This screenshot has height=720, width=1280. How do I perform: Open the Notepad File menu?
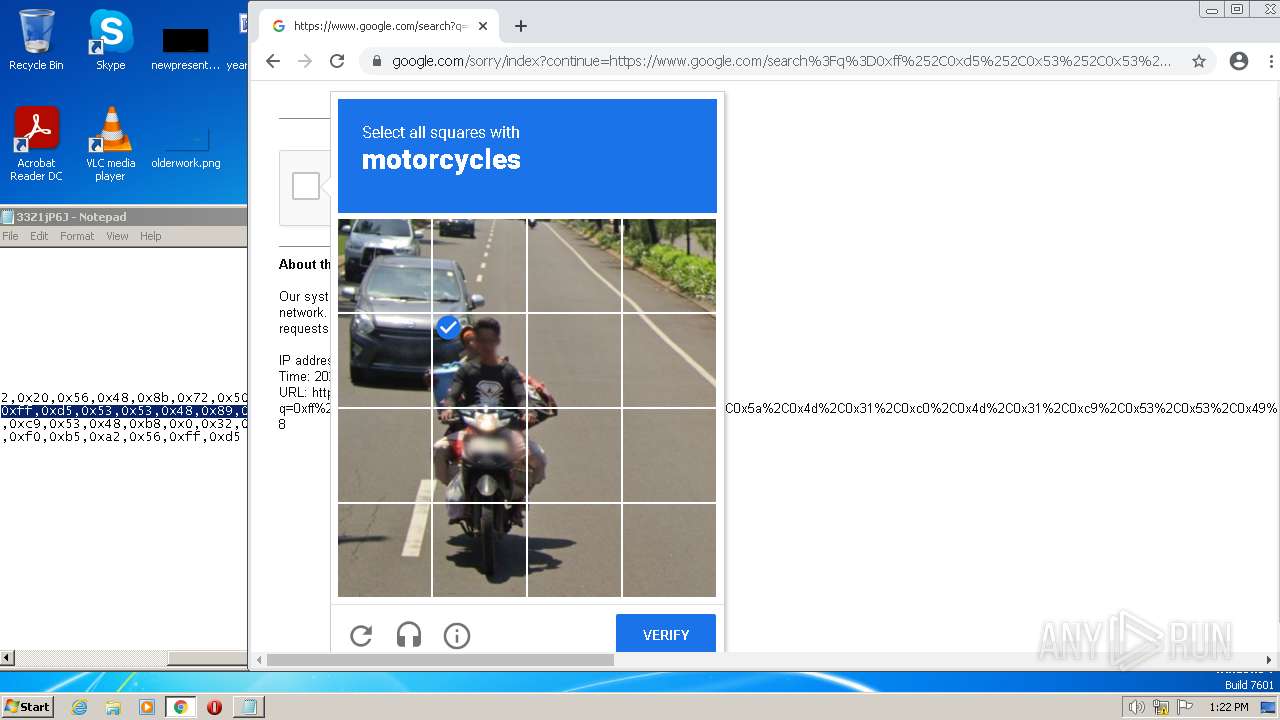point(10,236)
